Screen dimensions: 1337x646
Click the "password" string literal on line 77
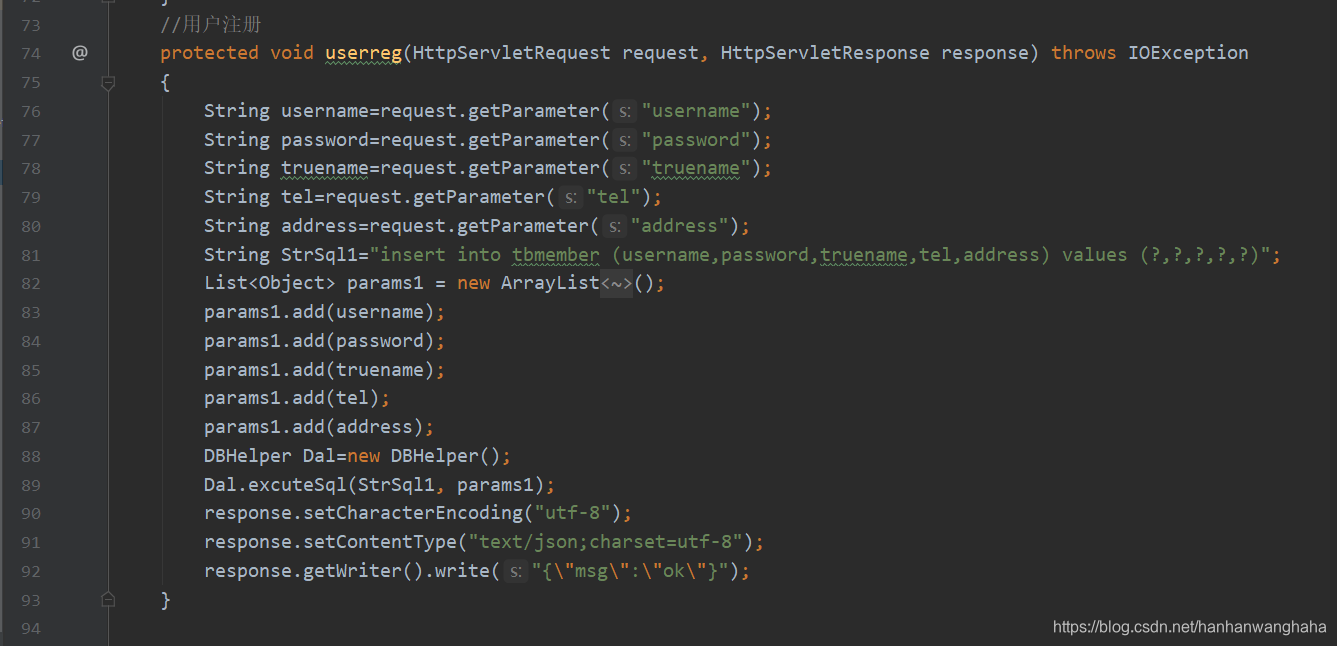click(696, 139)
